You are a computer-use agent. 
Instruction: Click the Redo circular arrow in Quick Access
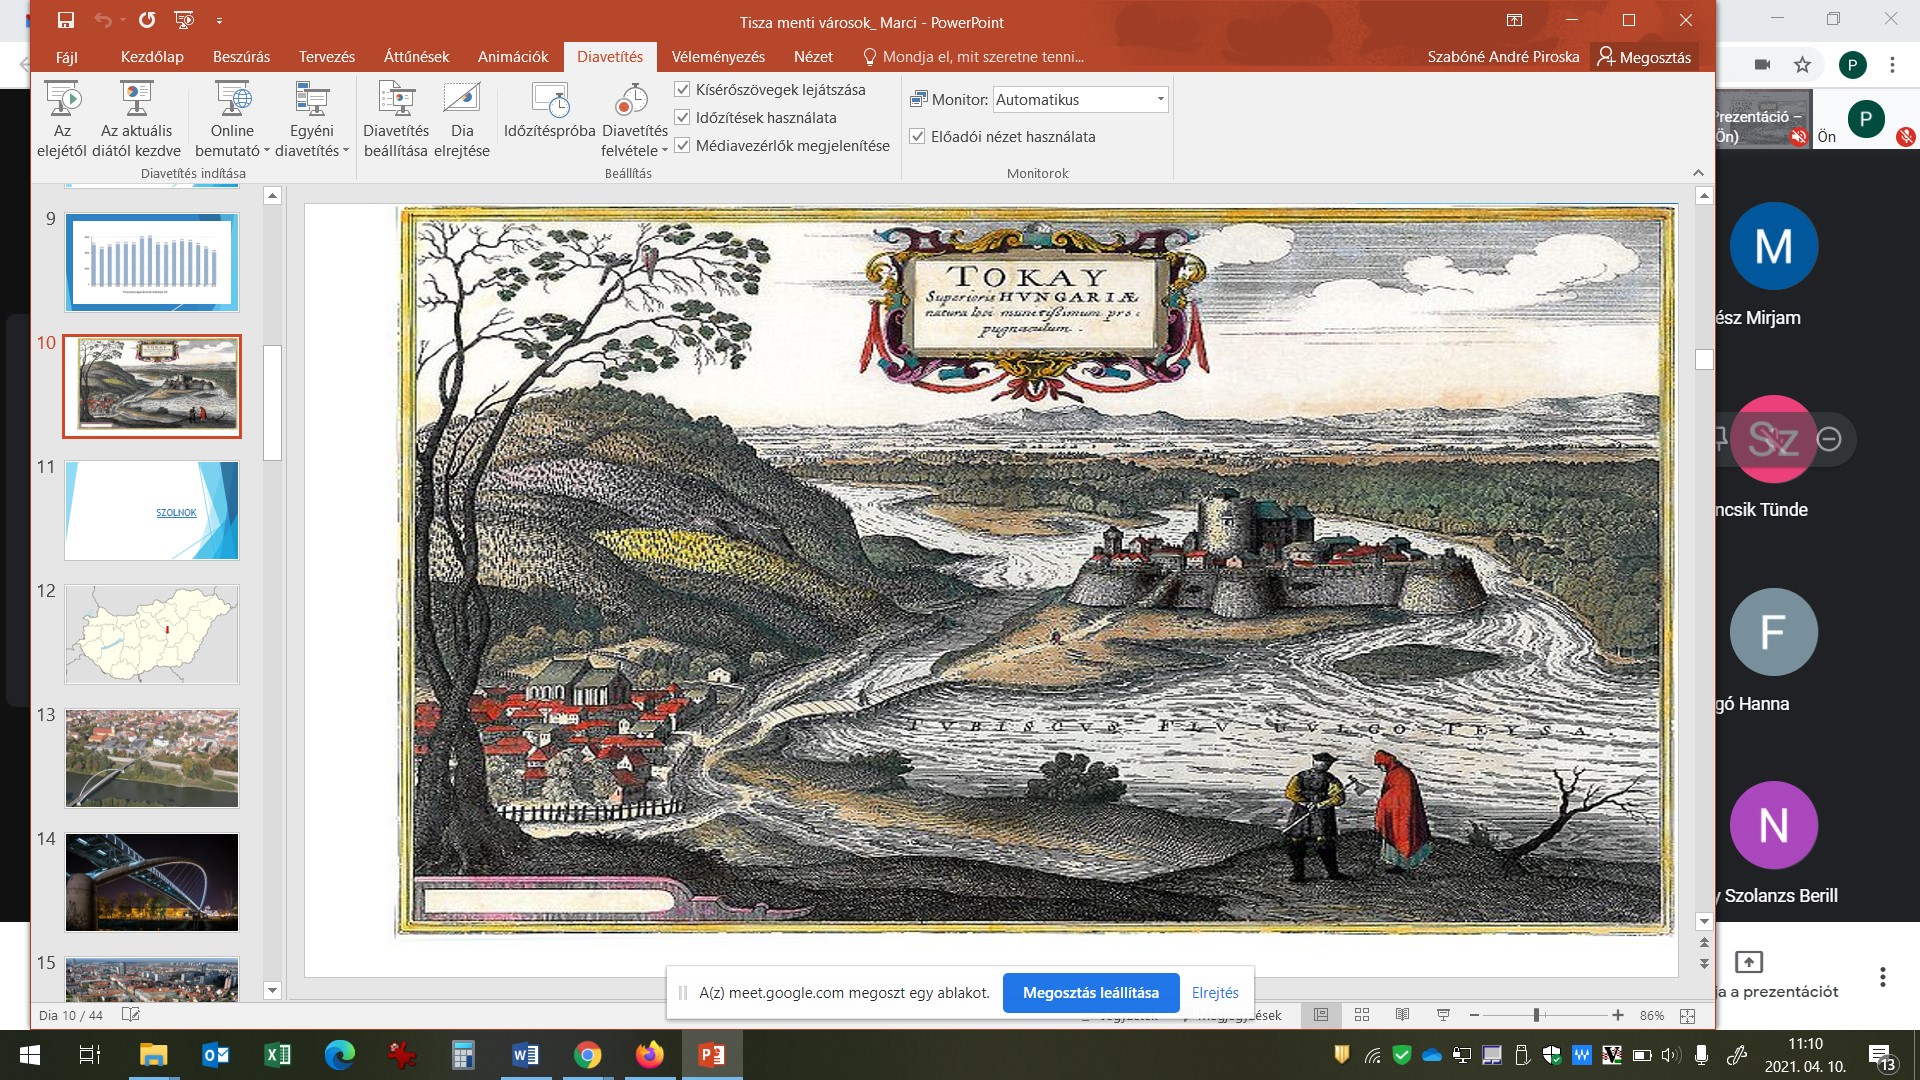click(147, 20)
